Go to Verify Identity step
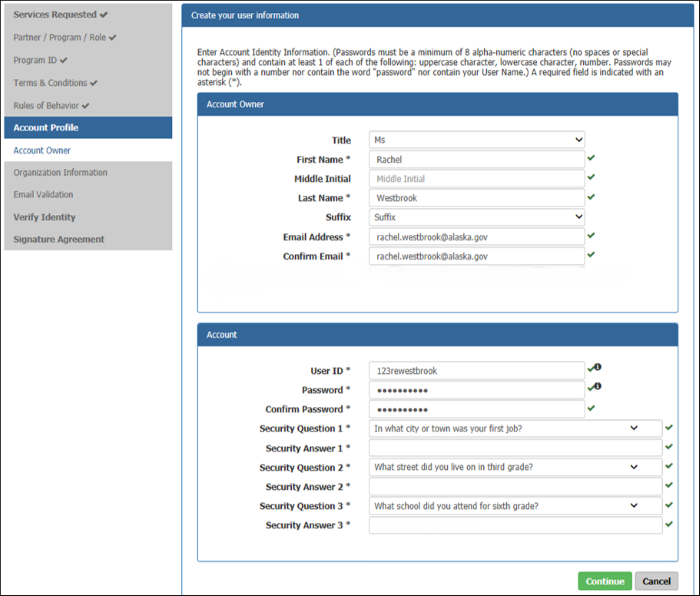Image resolution: width=700 pixels, height=596 pixels. pos(44,217)
